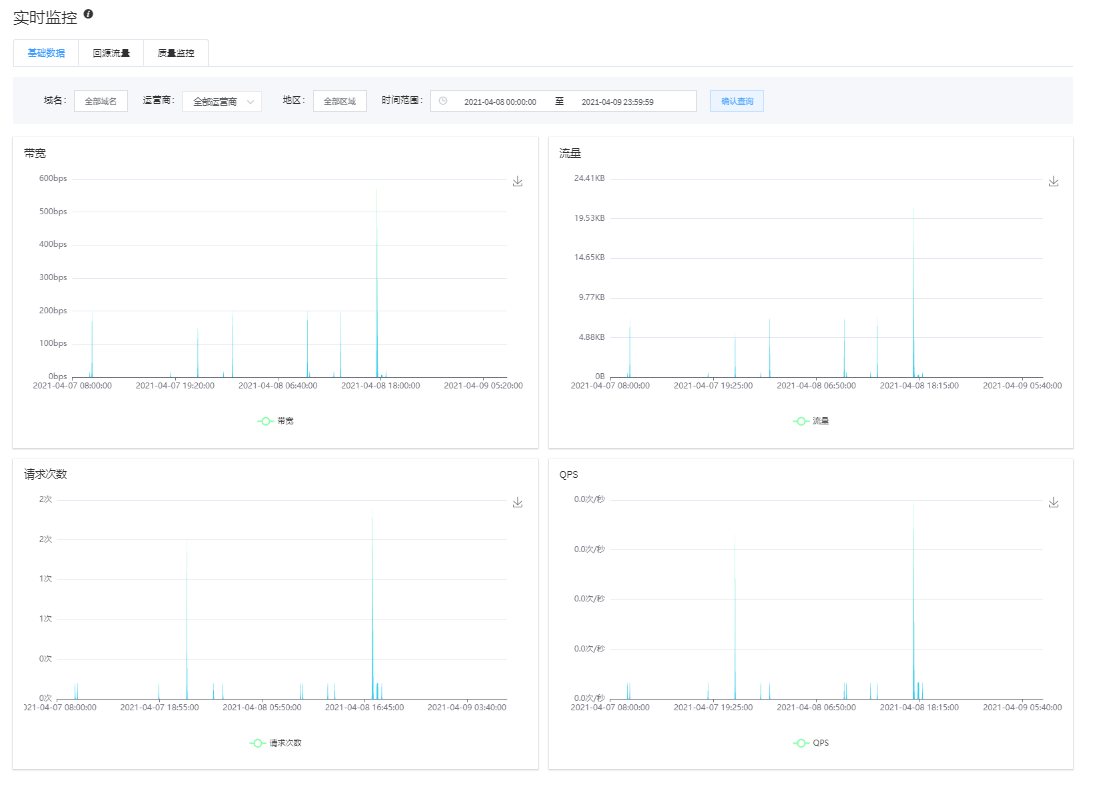This screenshot has height=799, width=1109.
Task: Download the 带宽 chart image
Action: click(517, 182)
